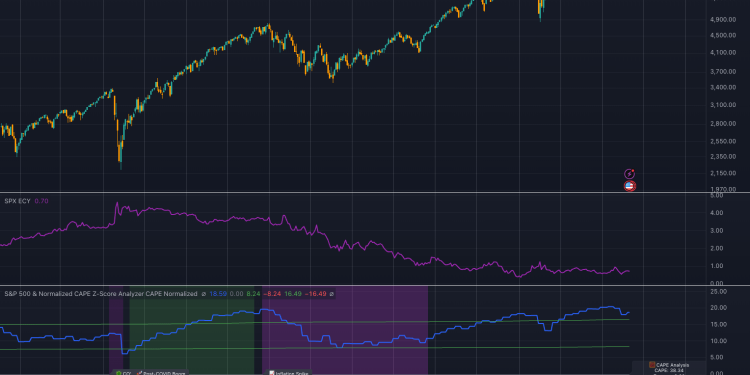The image size is (750, 375).
Task: Click the 10.00 label on CAPE axis
Action: pyautogui.click(x=719, y=341)
